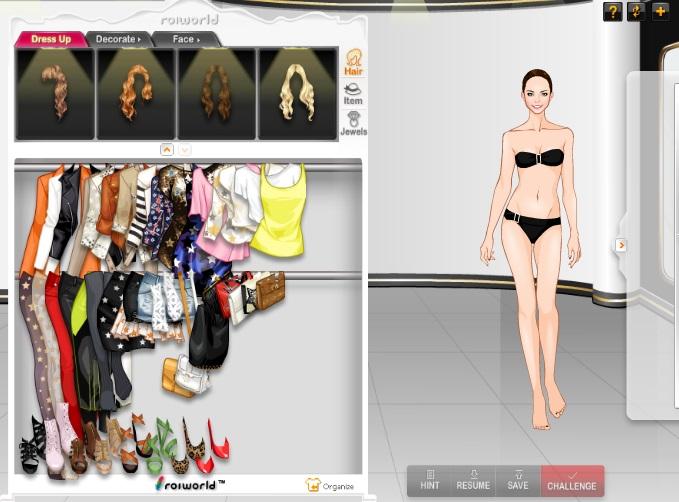Expand the side panel arrow beside model
The width and height of the screenshot is (679, 502).
(621, 245)
